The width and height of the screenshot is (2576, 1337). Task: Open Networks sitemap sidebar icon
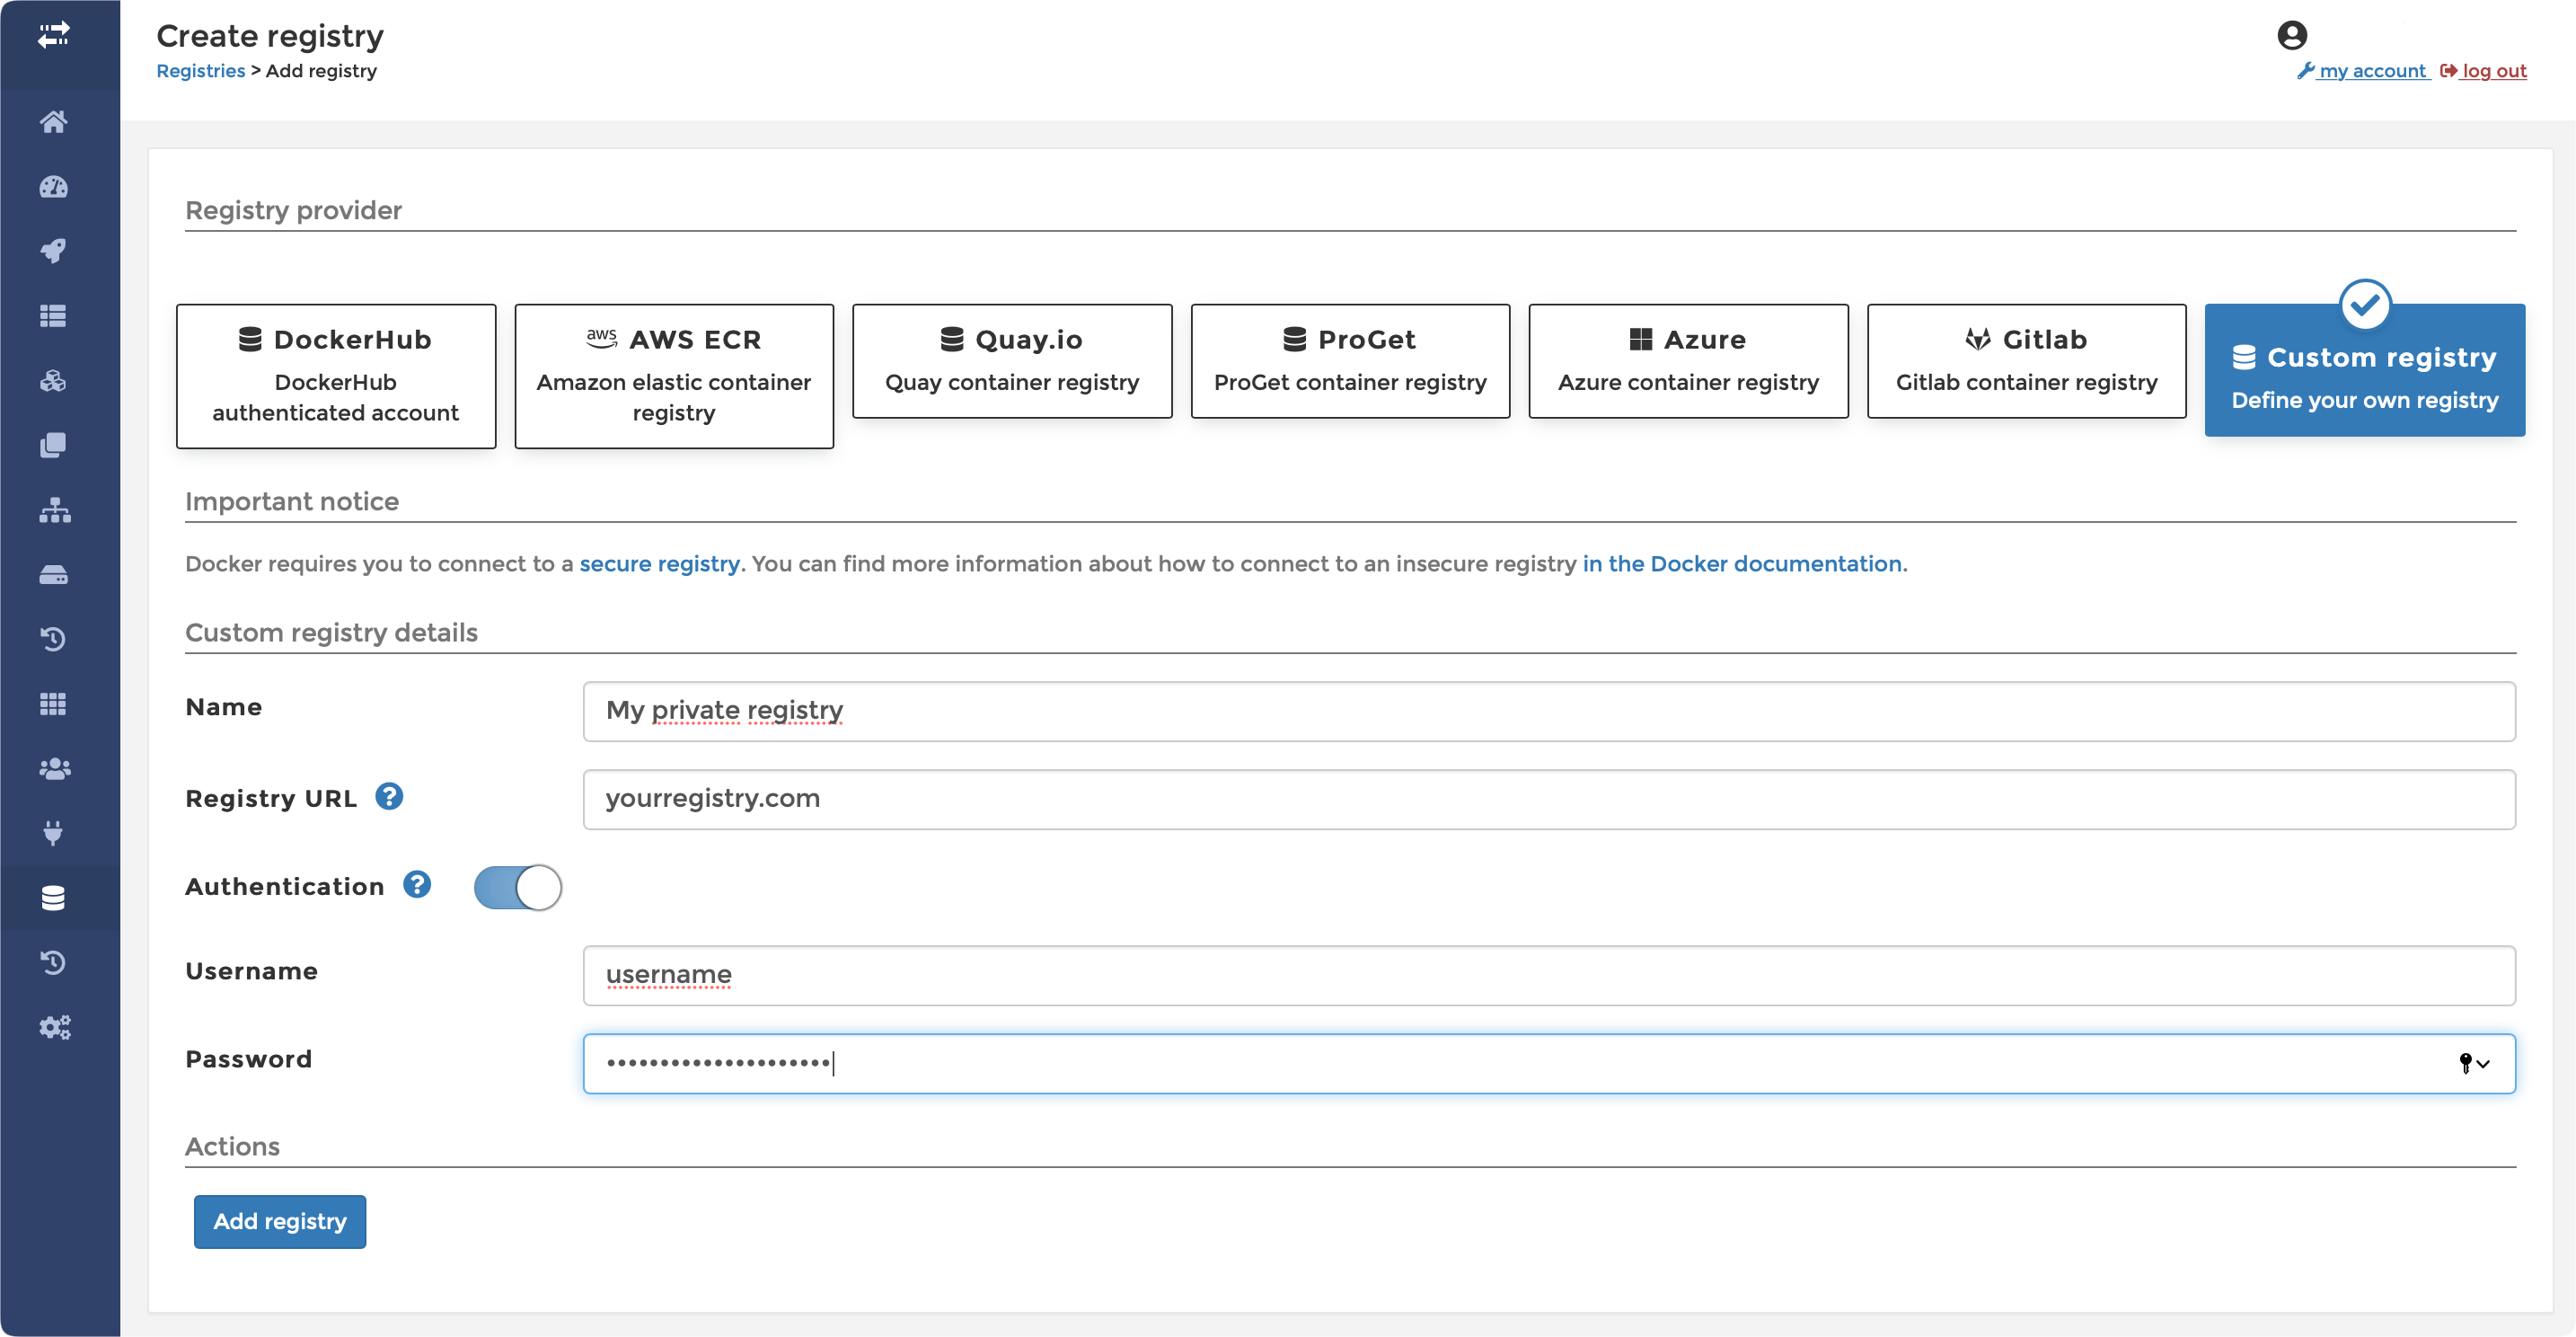(54, 510)
